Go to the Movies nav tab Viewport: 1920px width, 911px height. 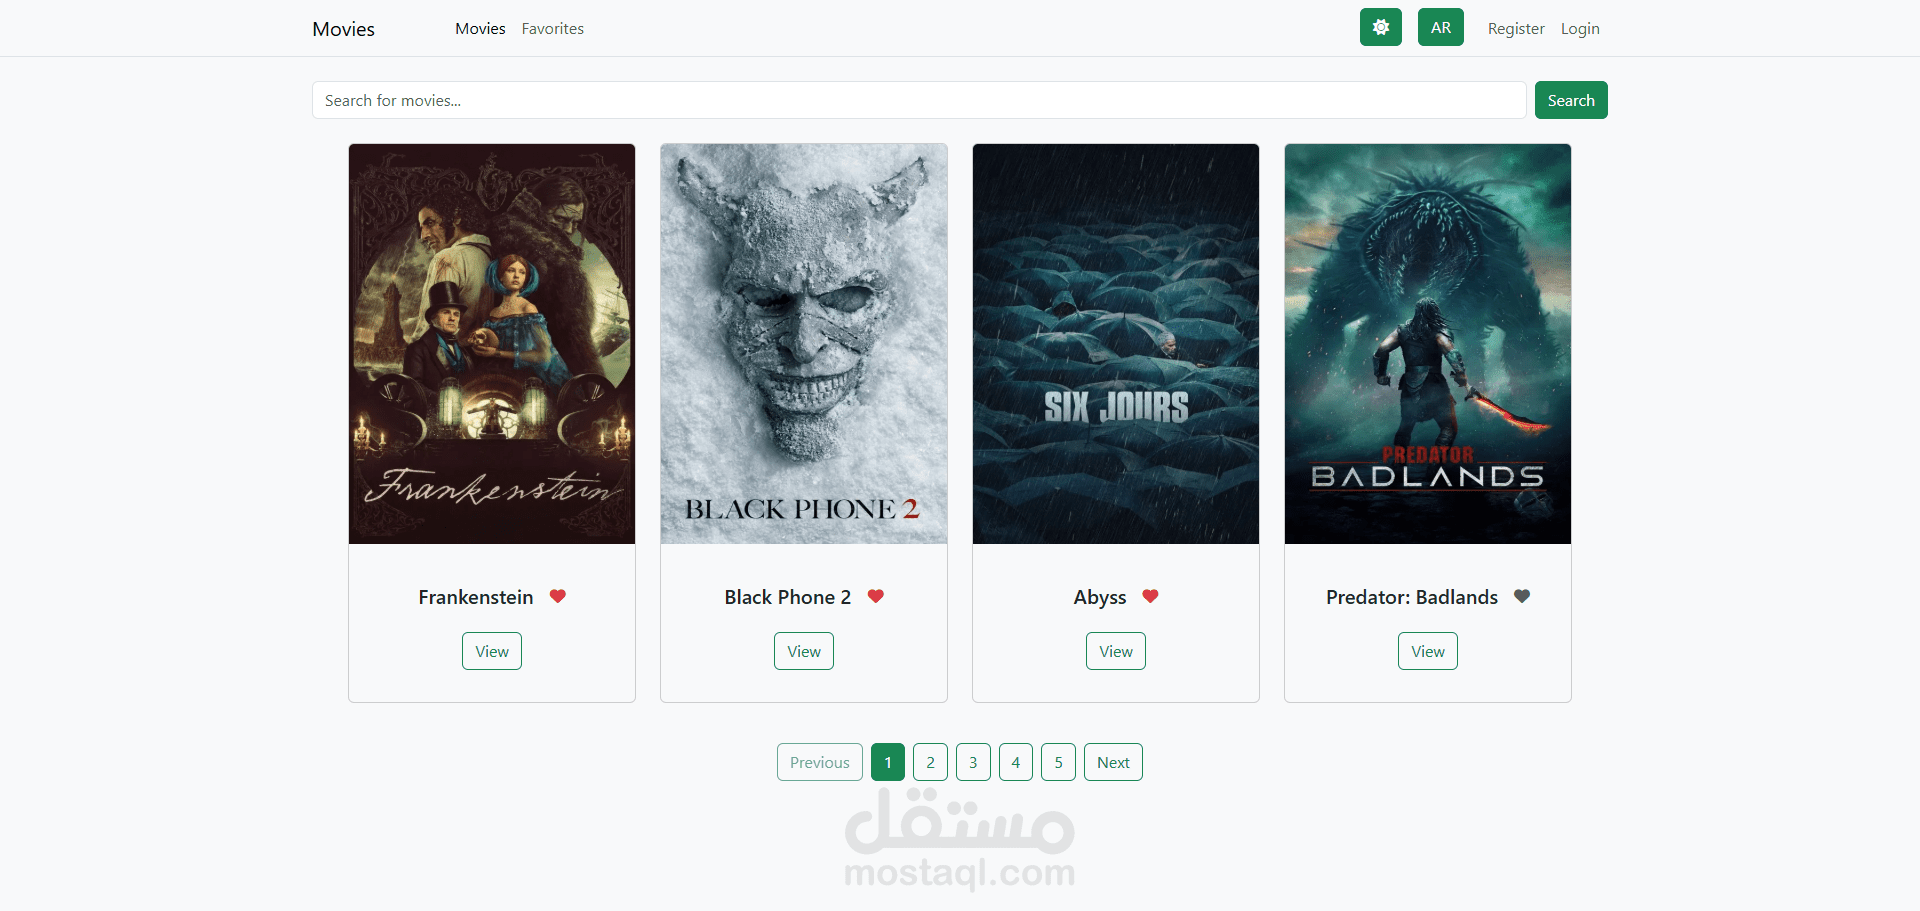pos(480,29)
